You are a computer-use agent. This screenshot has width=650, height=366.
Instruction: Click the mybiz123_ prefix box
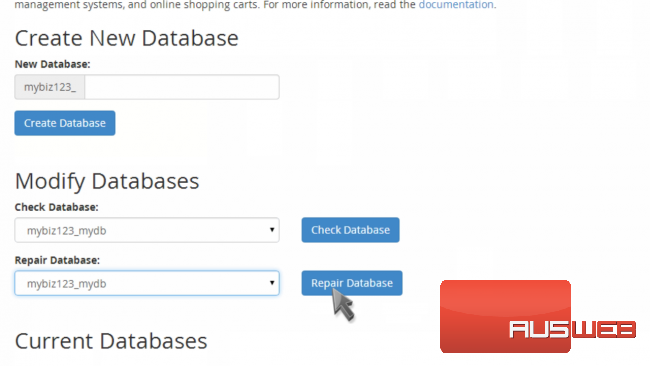tap(50, 87)
